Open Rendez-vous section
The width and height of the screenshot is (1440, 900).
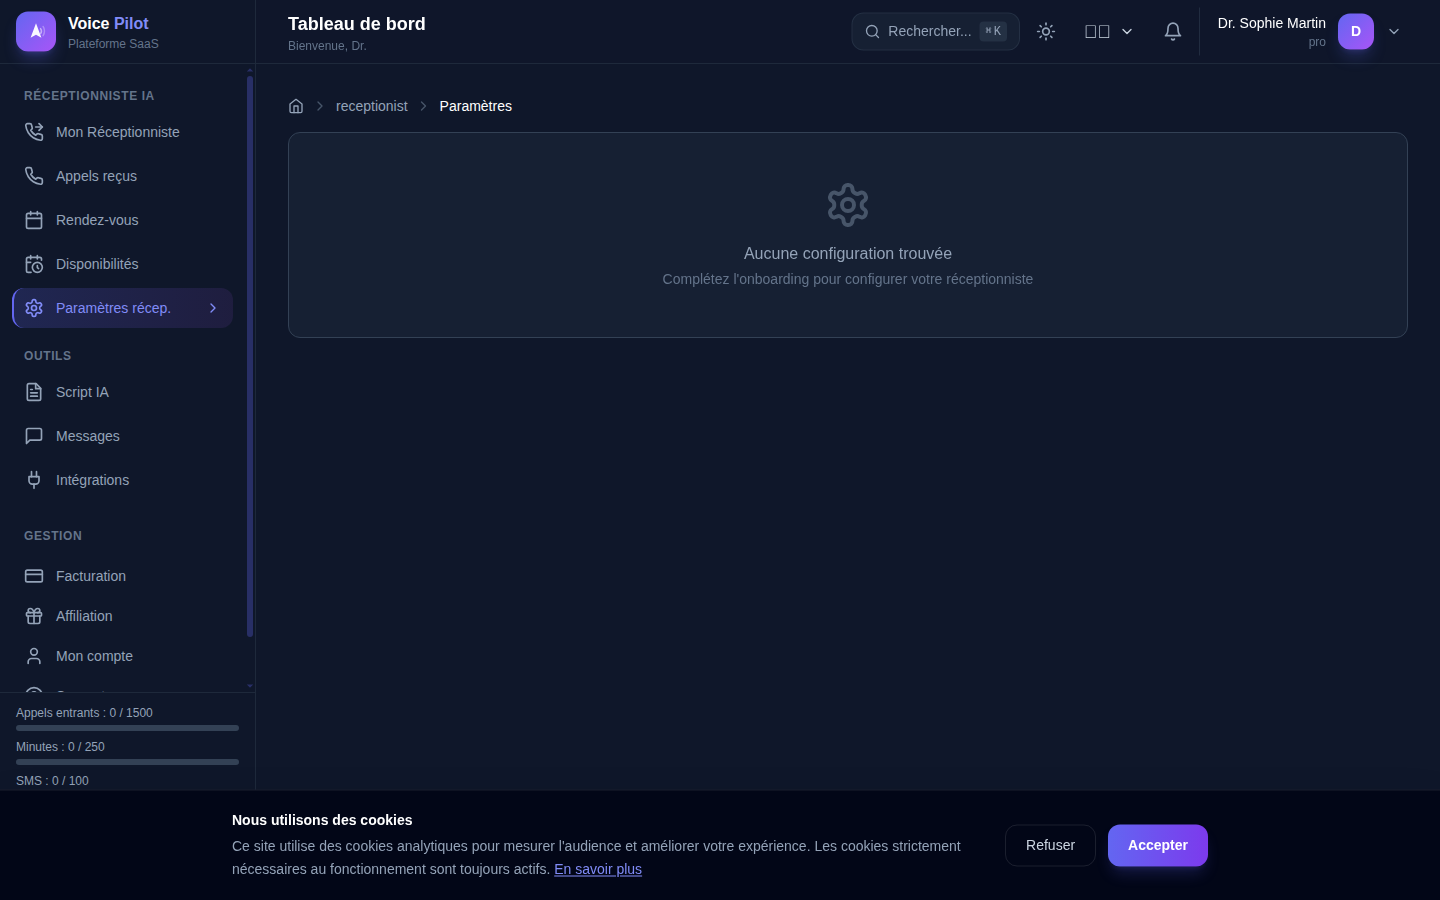[122, 220]
